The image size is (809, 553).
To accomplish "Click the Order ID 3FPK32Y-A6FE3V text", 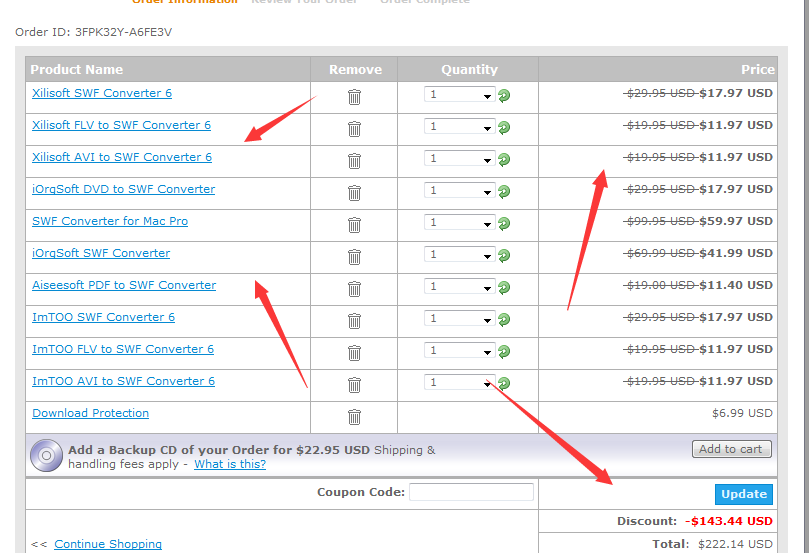I will (x=93, y=32).
